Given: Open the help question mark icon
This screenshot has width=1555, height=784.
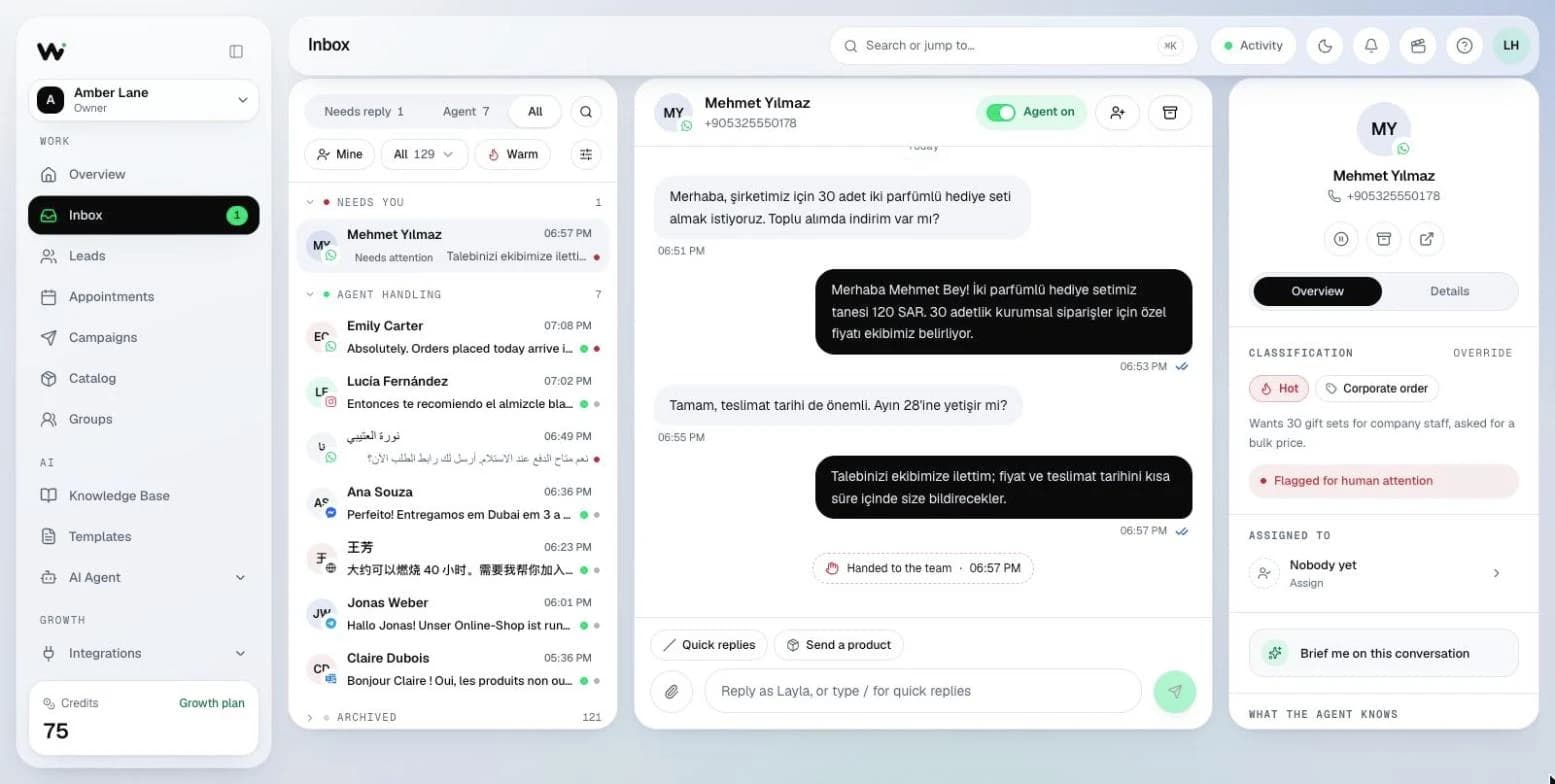Looking at the screenshot, I should pyautogui.click(x=1464, y=46).
